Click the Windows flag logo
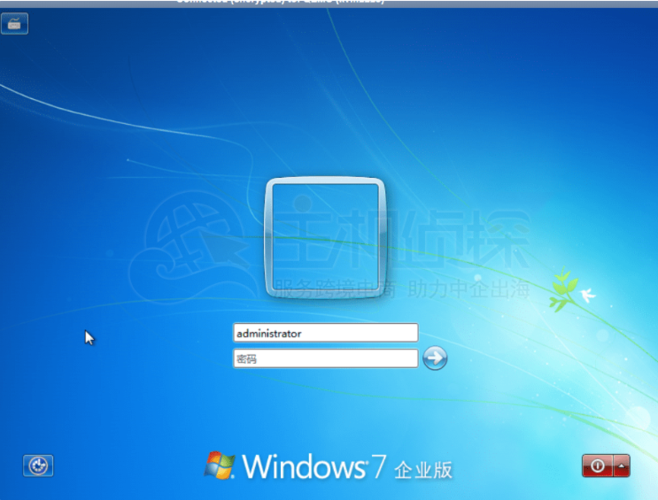This screenshot has width=658, height=500. coord(220,465)
